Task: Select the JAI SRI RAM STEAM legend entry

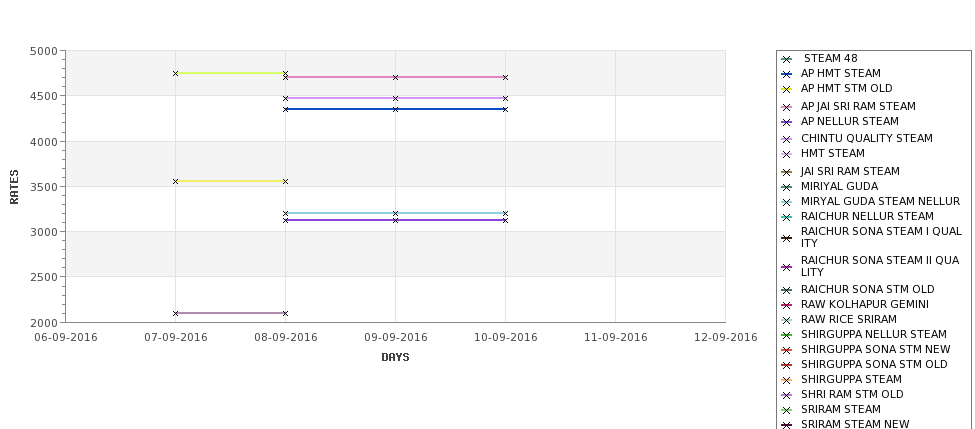Action: coord(850,172)
